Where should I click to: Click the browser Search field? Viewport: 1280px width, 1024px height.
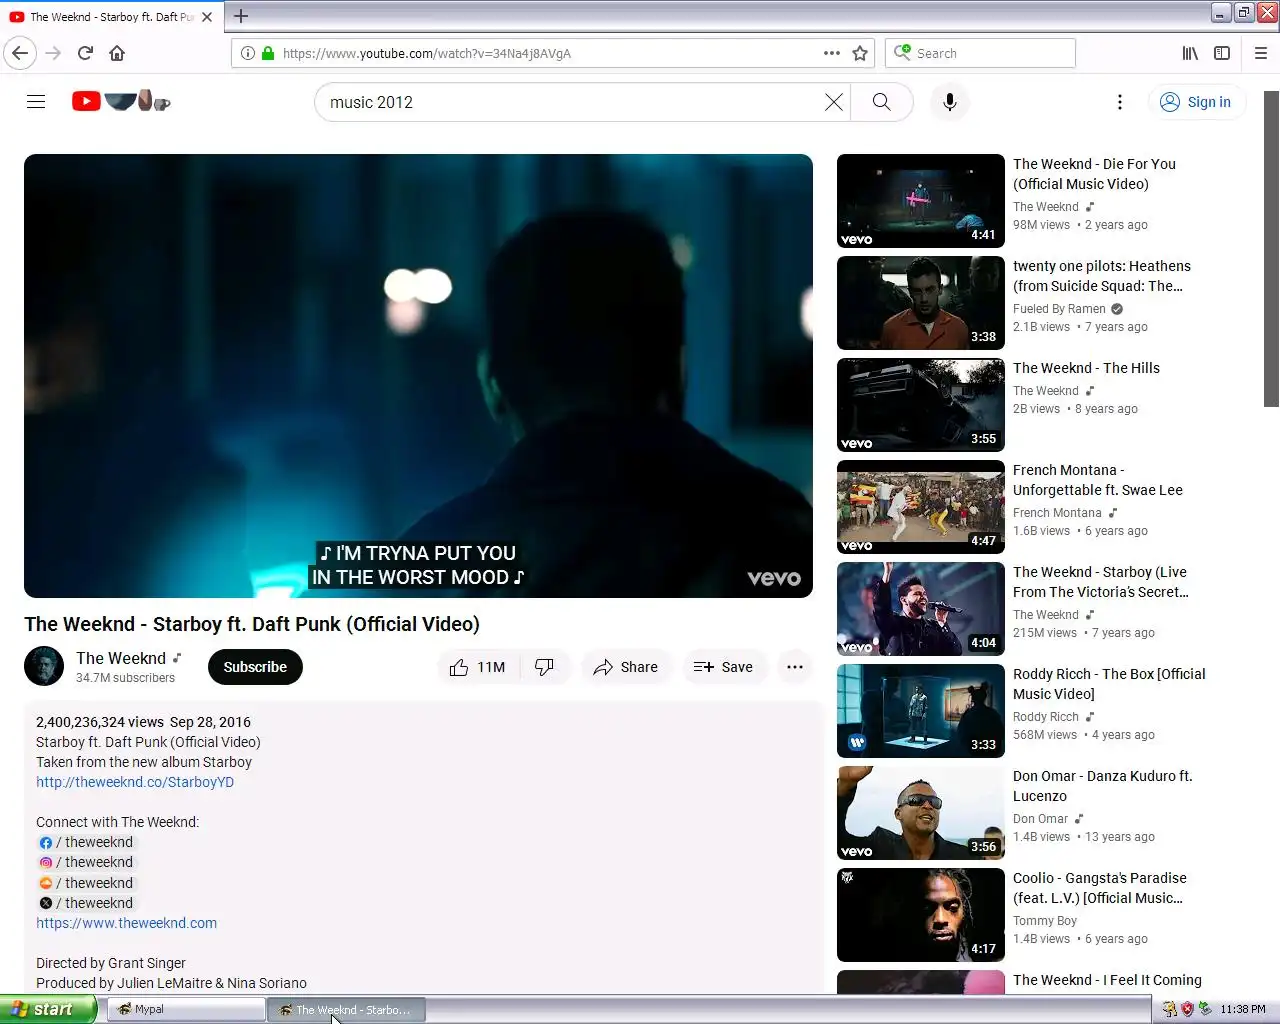click(980, 53)
